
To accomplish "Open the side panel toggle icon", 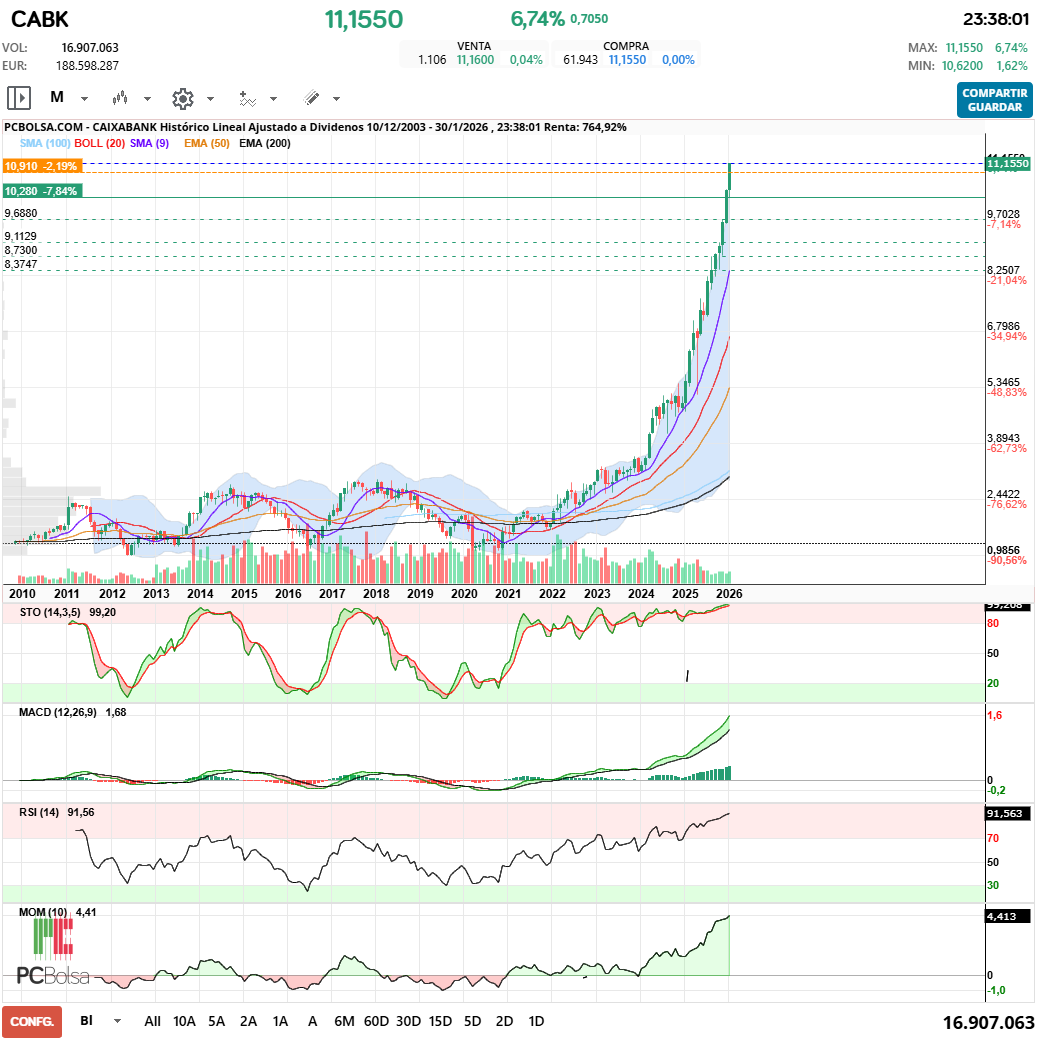I will point(18,97).
